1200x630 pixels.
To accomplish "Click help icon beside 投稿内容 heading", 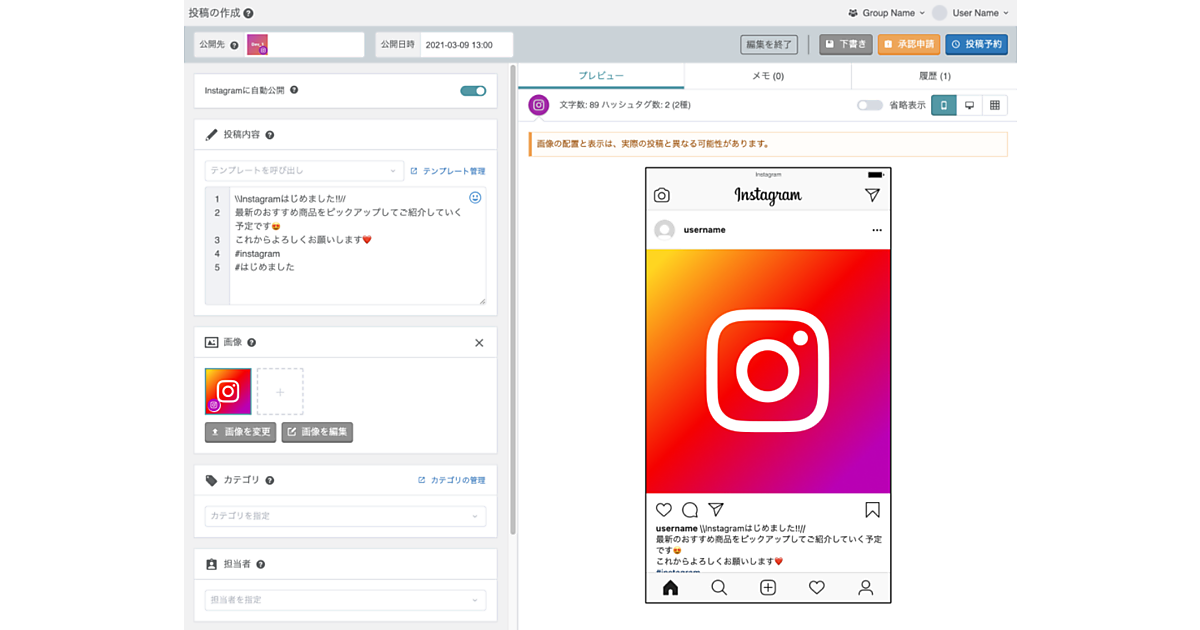I will (270, 135).
